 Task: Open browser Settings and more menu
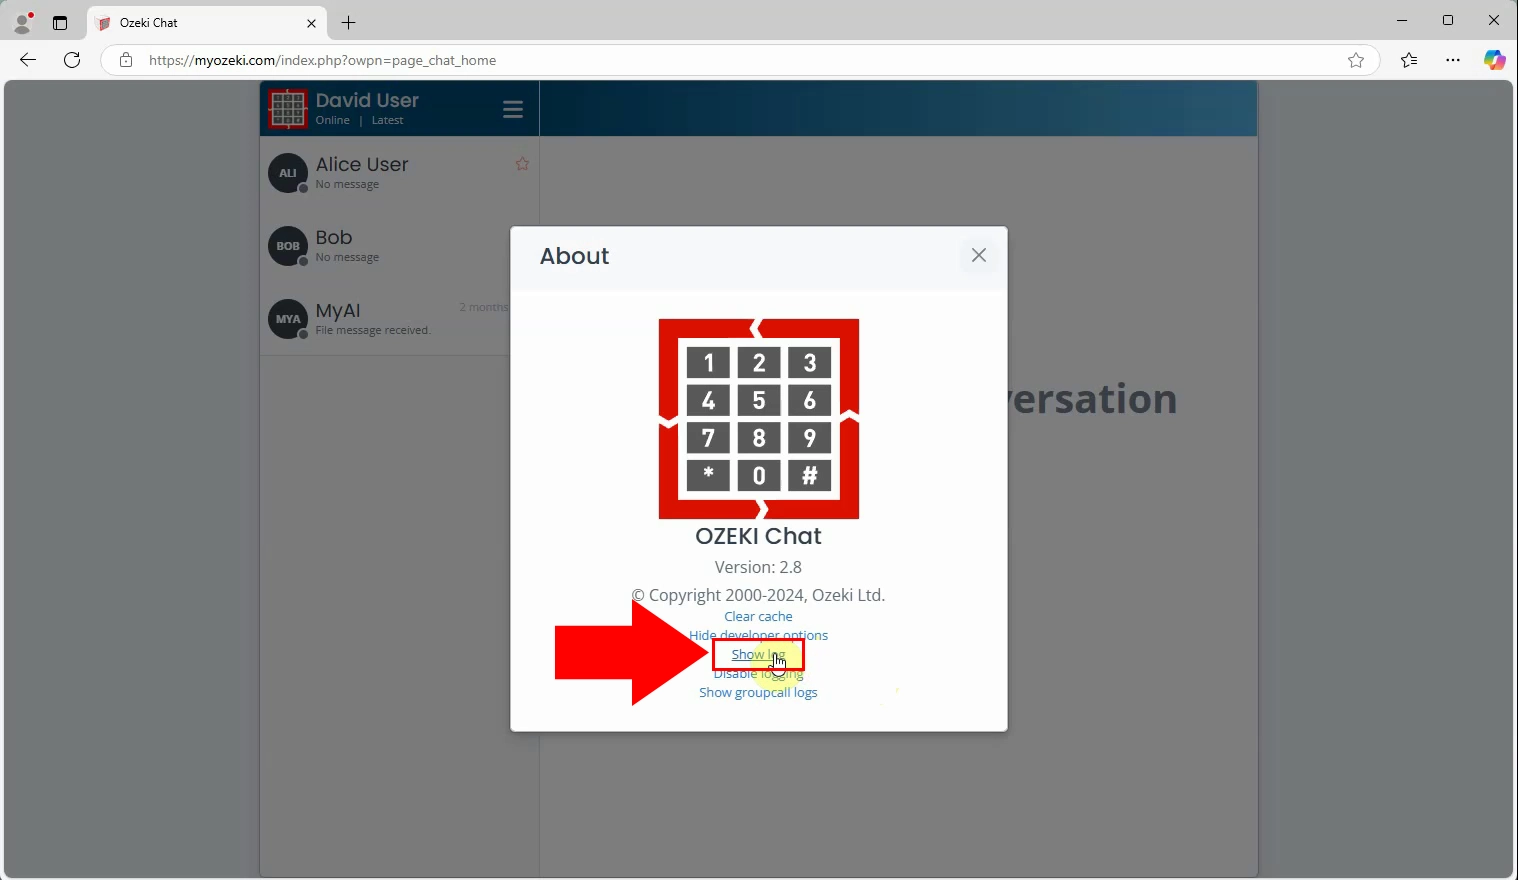1453,60
